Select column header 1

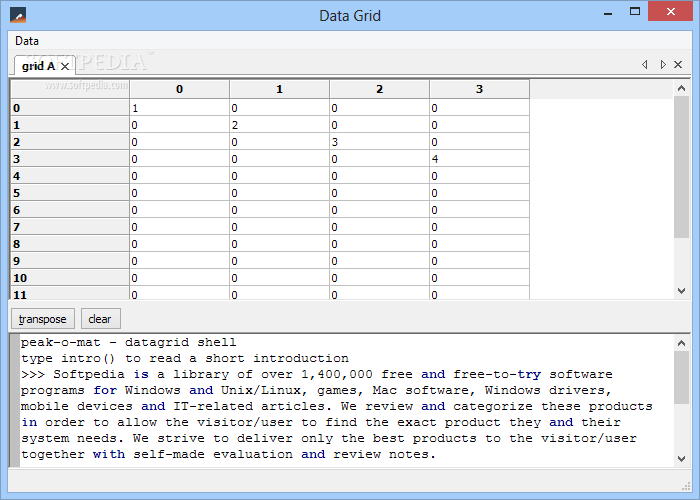[x=279, y=89]
